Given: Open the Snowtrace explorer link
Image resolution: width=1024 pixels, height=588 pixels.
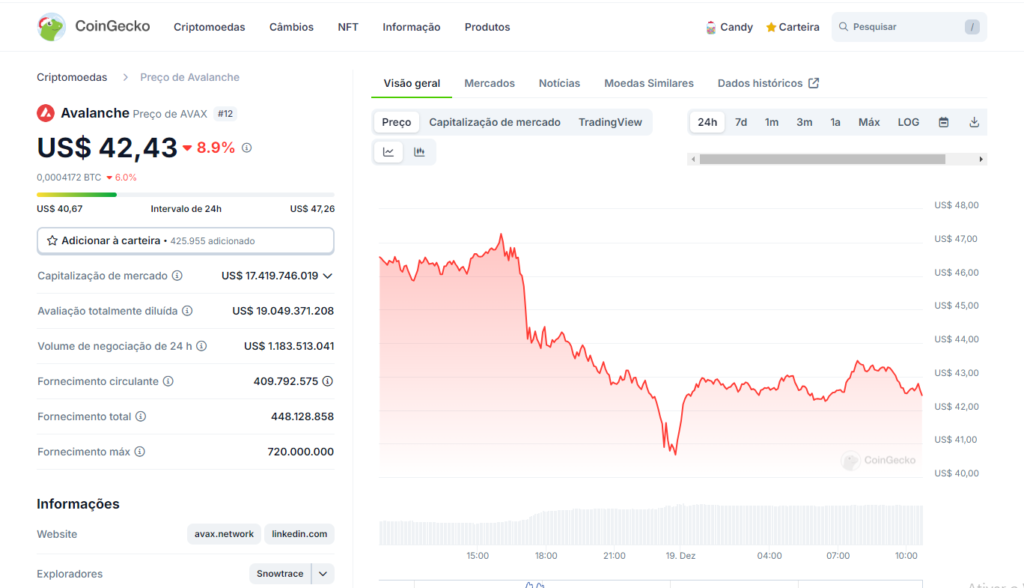Looking at the screenshot, I should 280,574.
